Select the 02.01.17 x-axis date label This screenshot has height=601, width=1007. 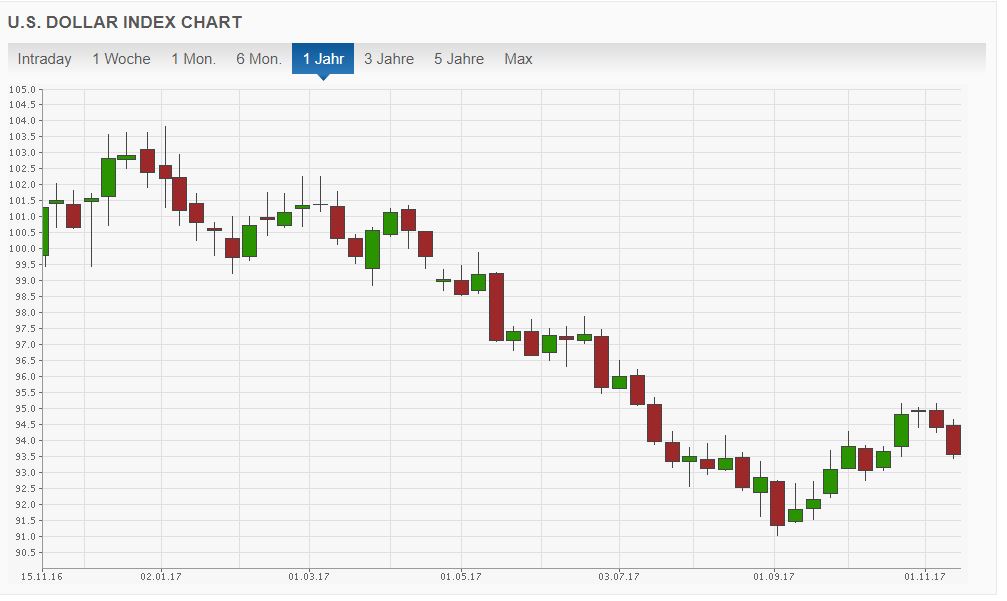160,577
